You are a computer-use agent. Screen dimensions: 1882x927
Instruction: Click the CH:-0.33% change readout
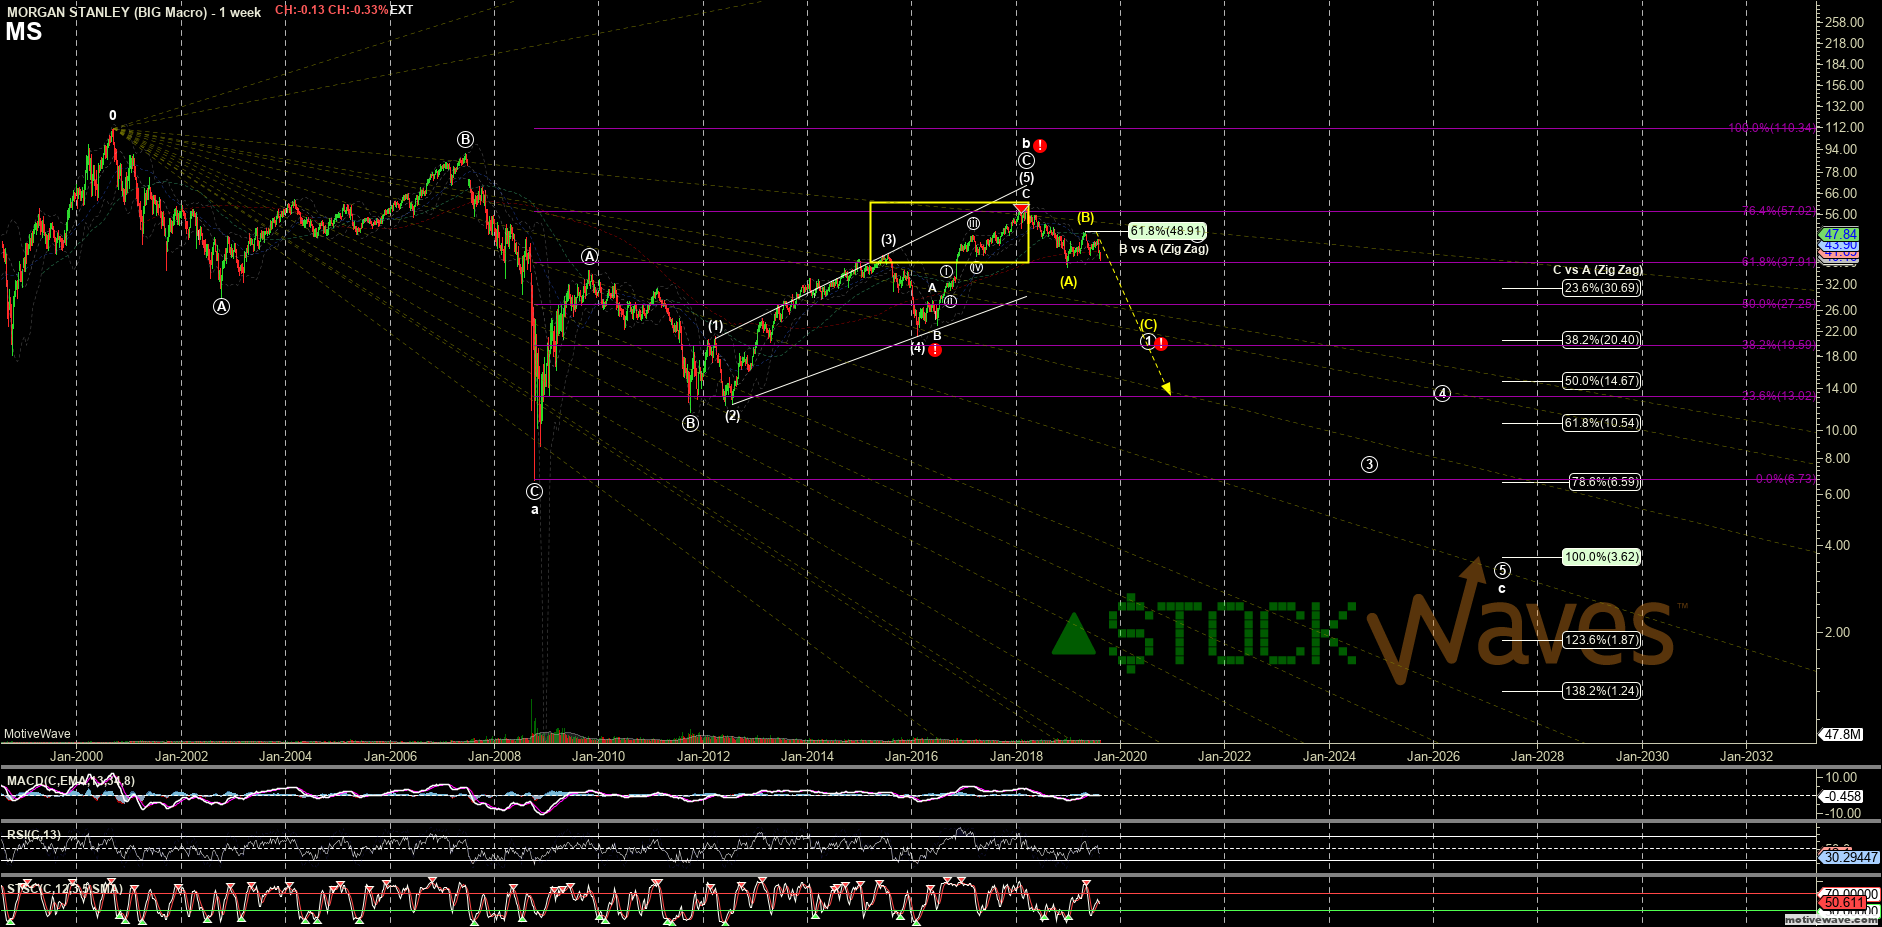[x=360, y=9]
